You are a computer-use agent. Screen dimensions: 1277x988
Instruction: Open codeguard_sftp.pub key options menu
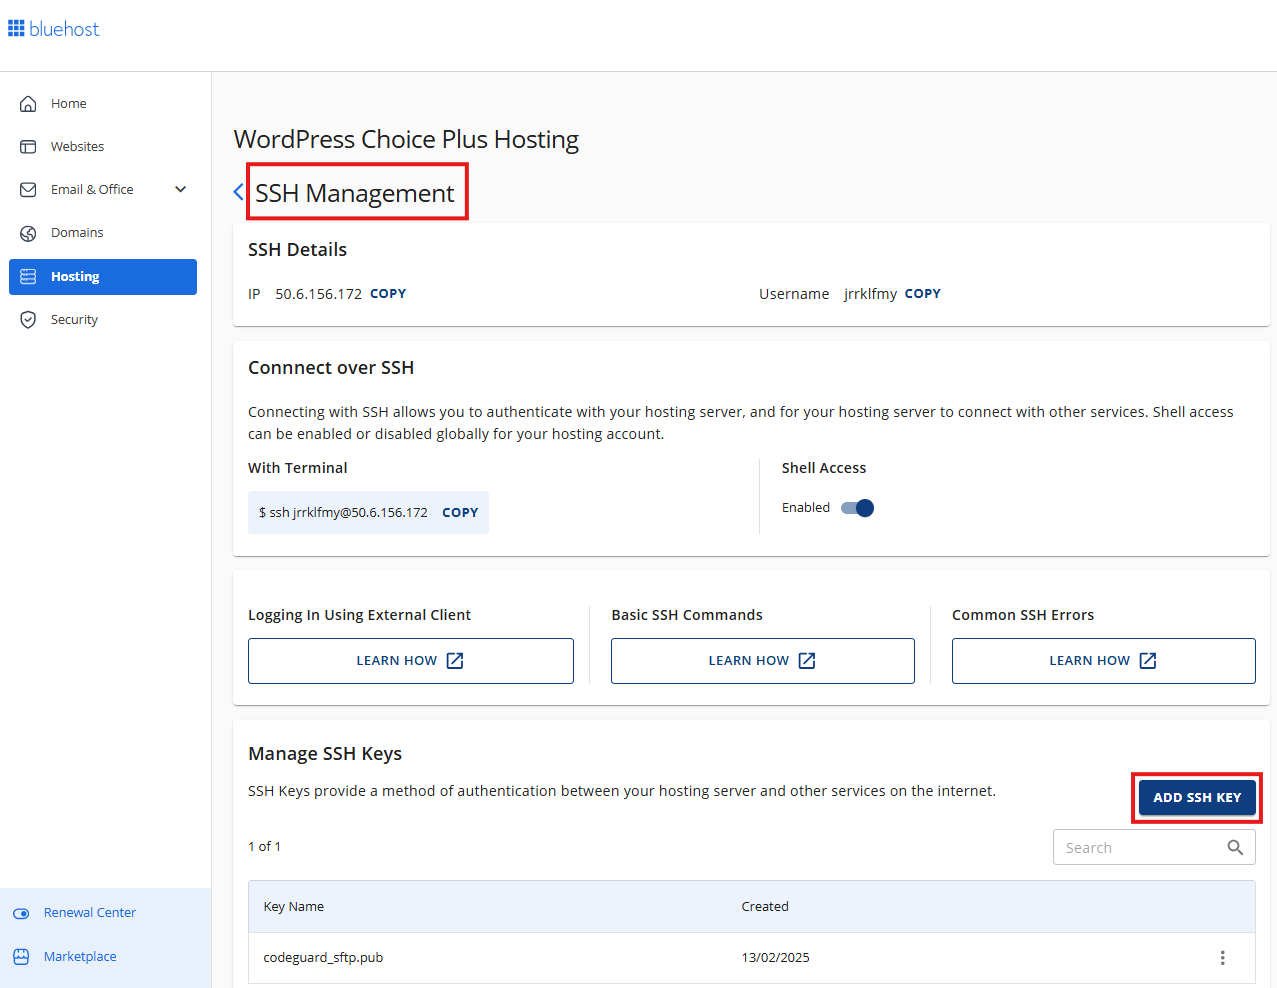coord(1222,957)
